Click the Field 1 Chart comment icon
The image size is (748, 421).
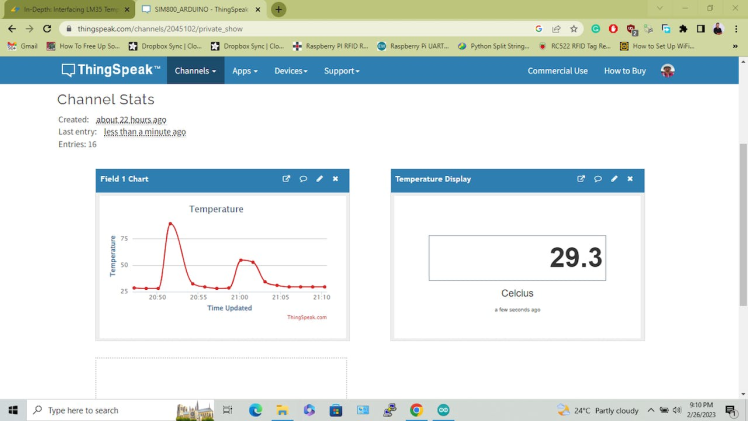[x=303, y=179]
